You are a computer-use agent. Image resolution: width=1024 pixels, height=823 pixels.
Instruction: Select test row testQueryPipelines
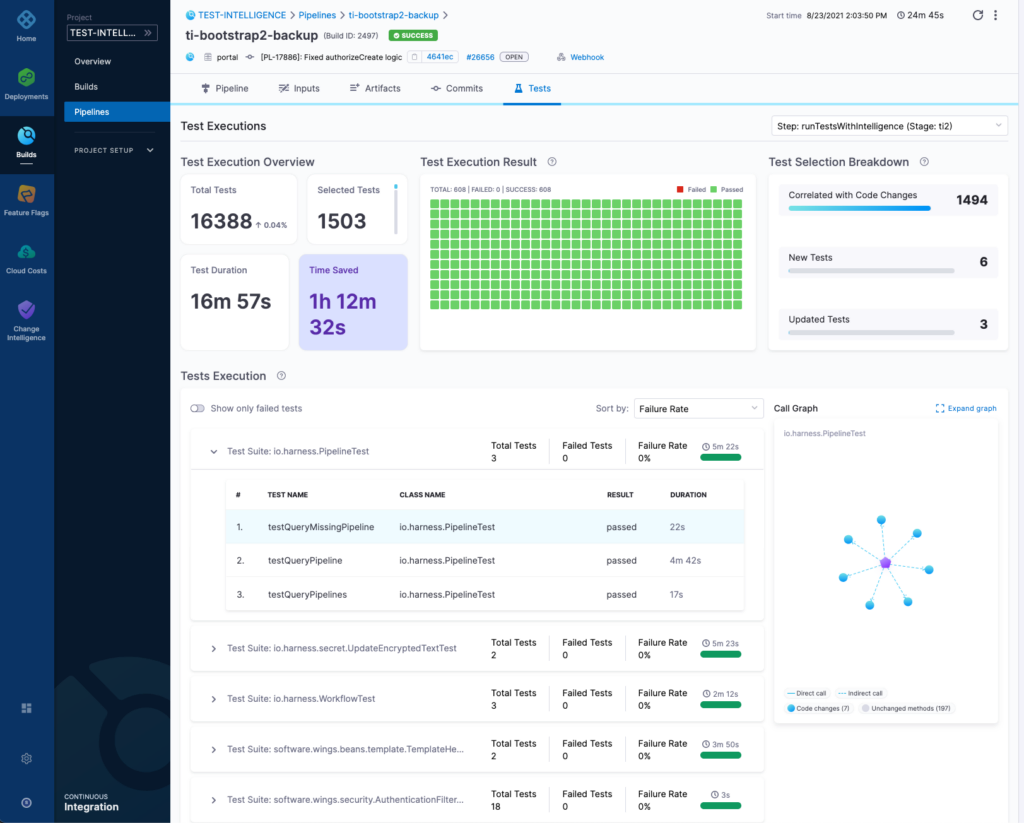point(485,594)
